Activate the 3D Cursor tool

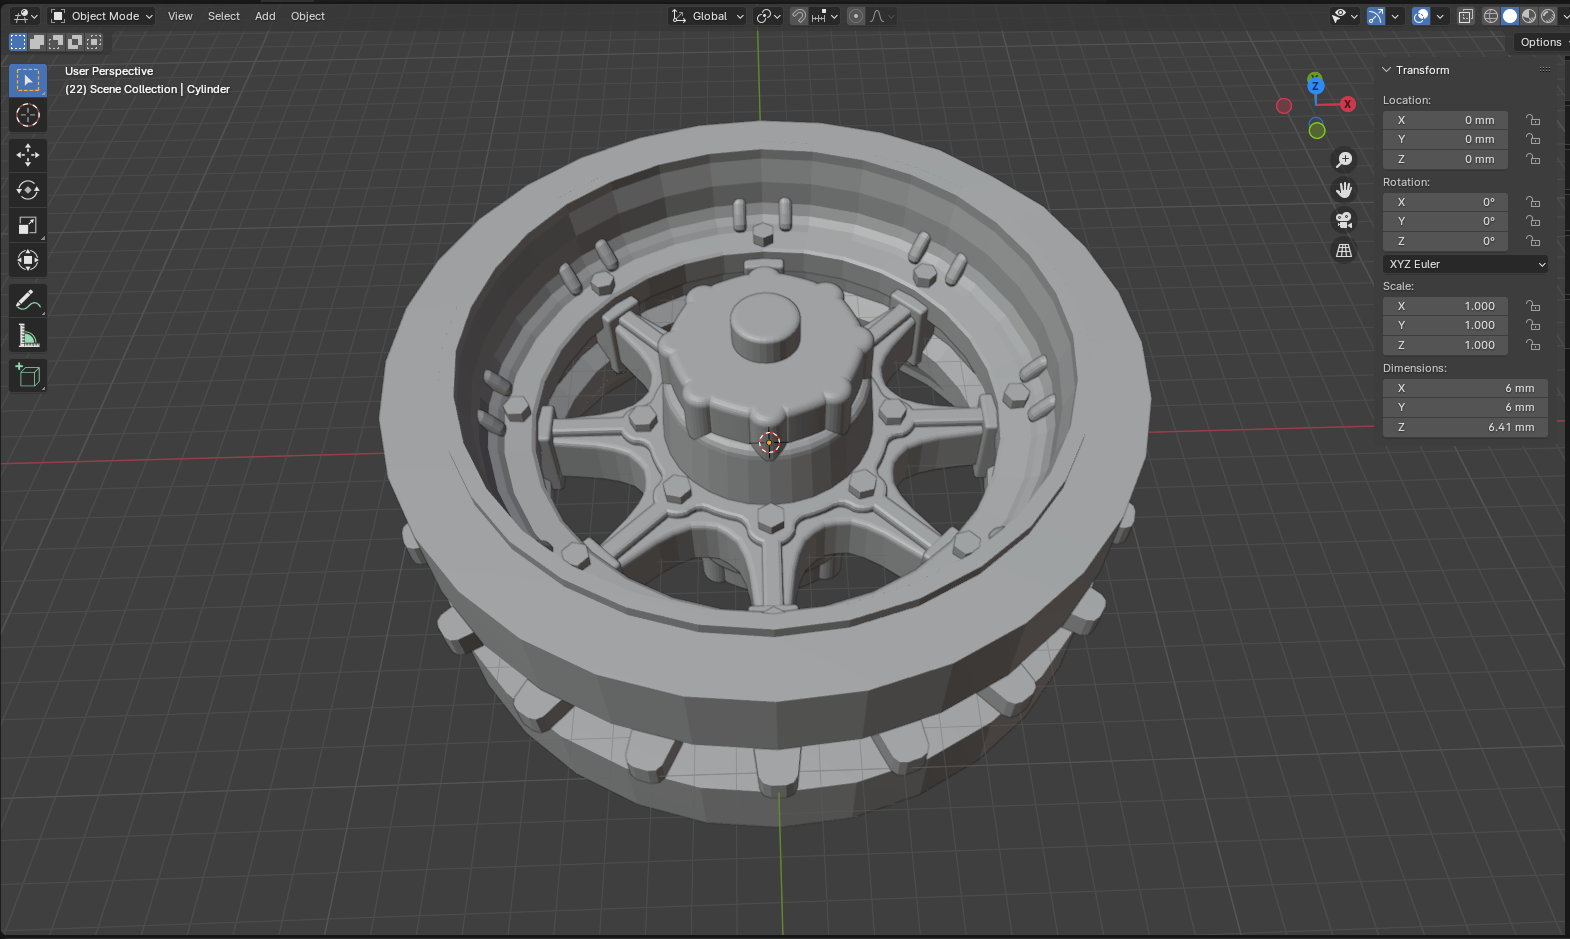tap(28, 116)
